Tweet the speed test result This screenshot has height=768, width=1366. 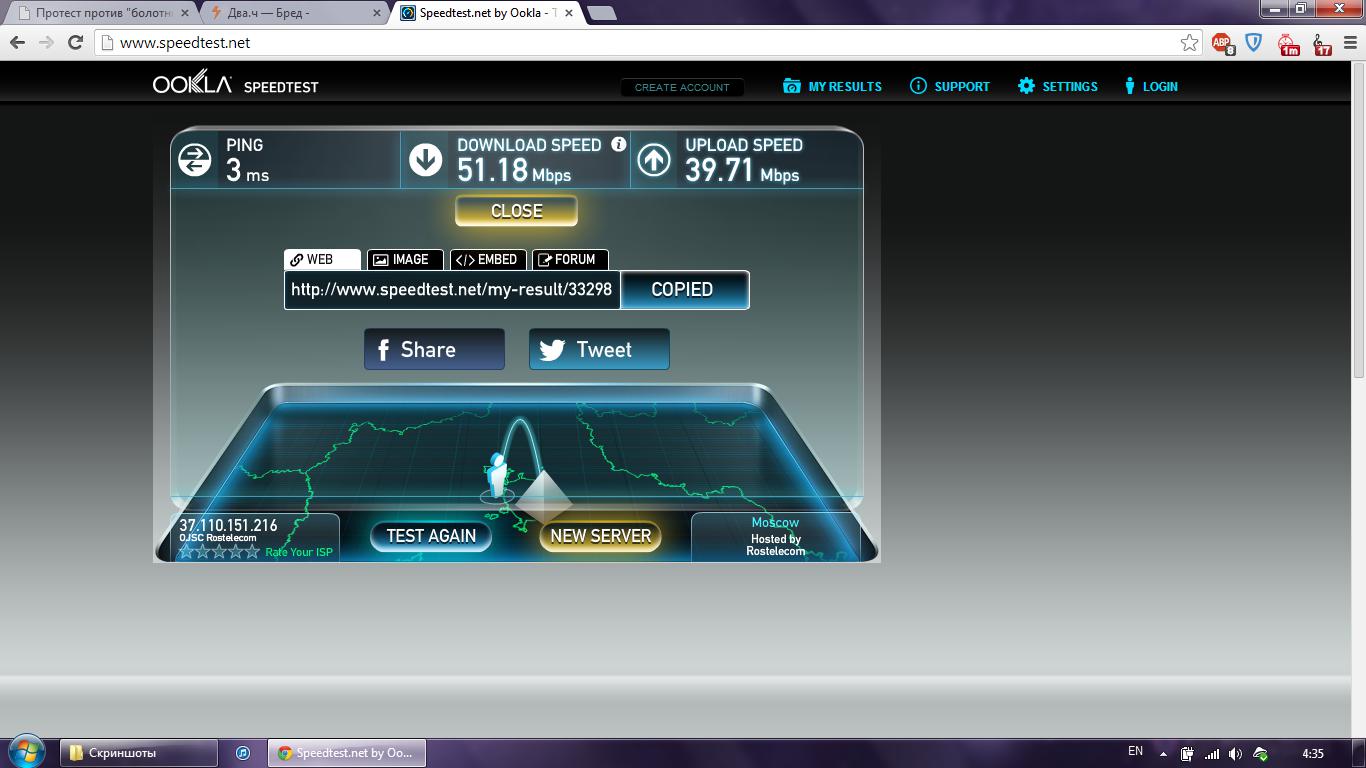(x=599, y=349)
